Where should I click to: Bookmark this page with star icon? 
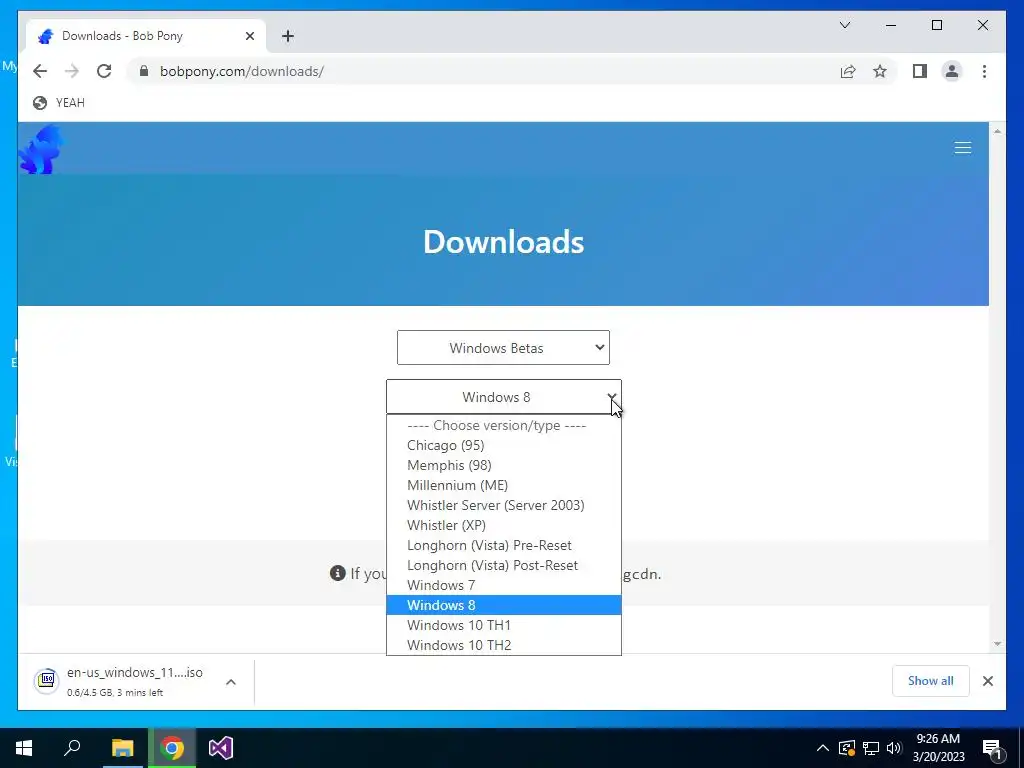coord(880,71)
